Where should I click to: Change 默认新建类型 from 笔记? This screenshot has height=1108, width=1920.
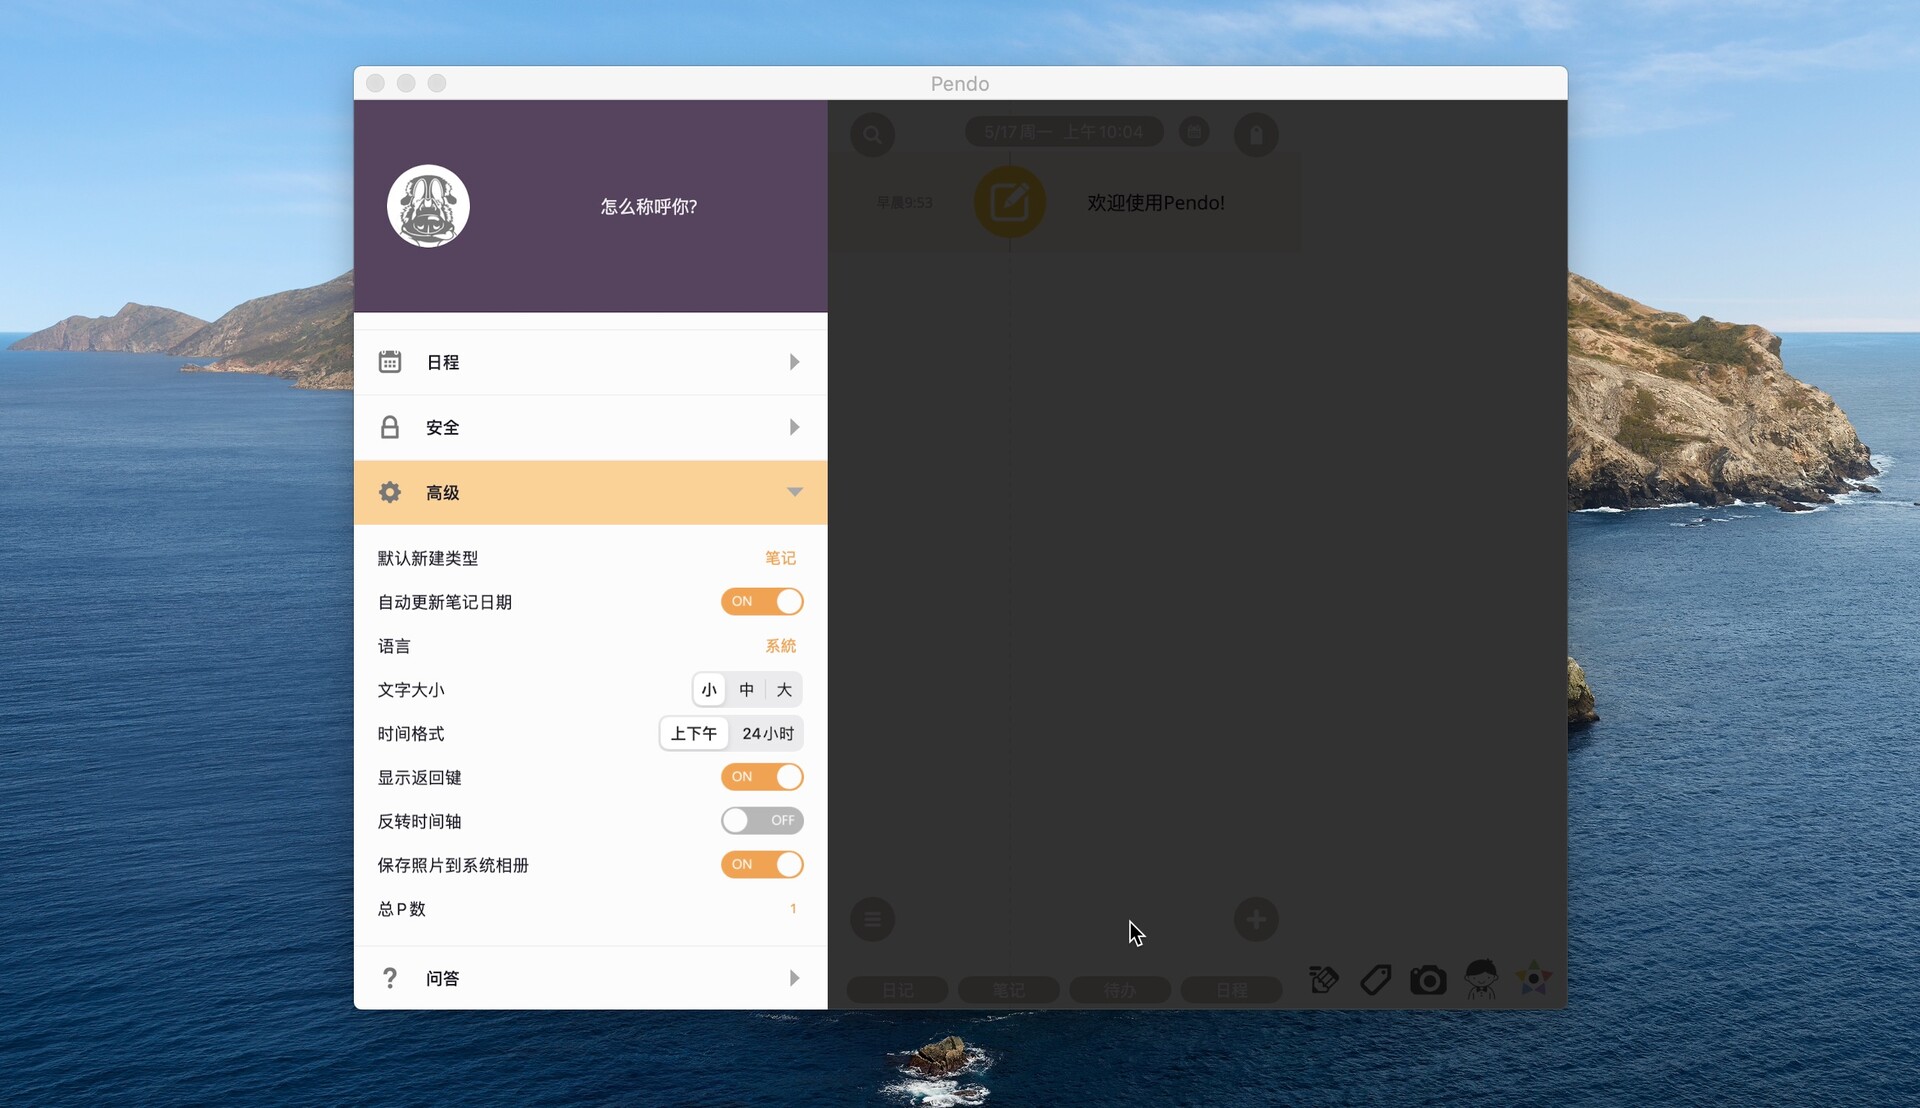pos(780,558)
